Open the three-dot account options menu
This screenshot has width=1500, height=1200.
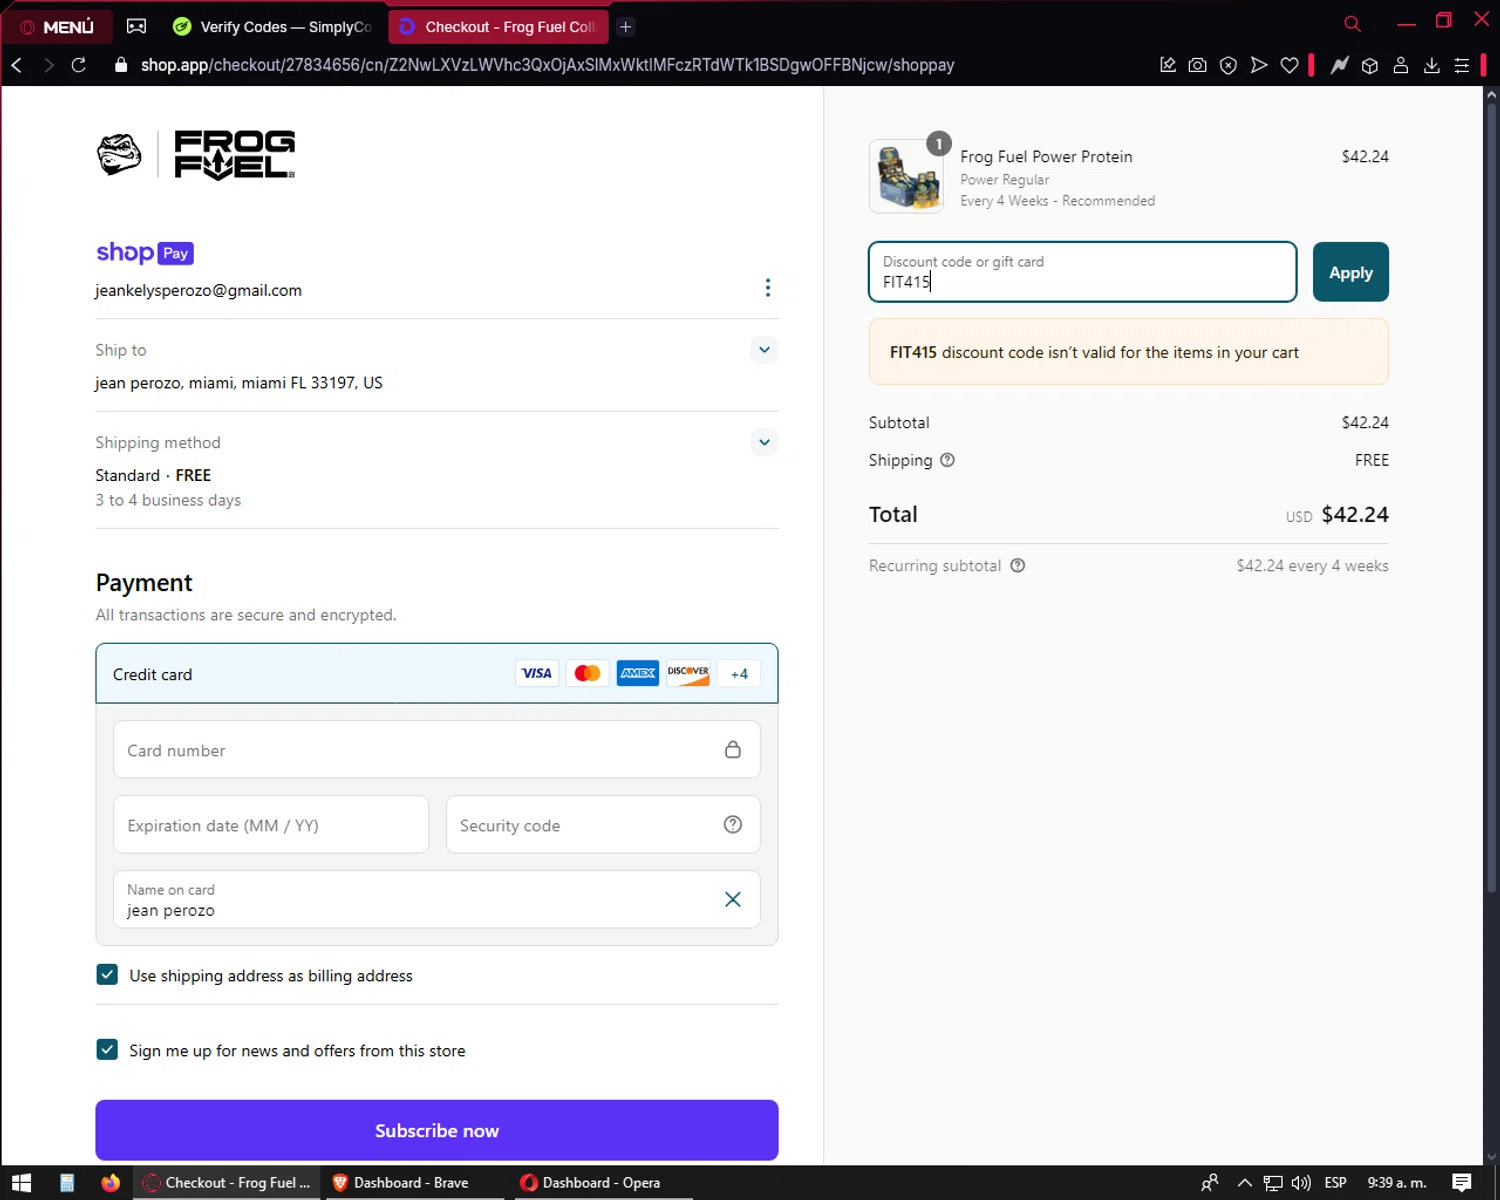768,288
